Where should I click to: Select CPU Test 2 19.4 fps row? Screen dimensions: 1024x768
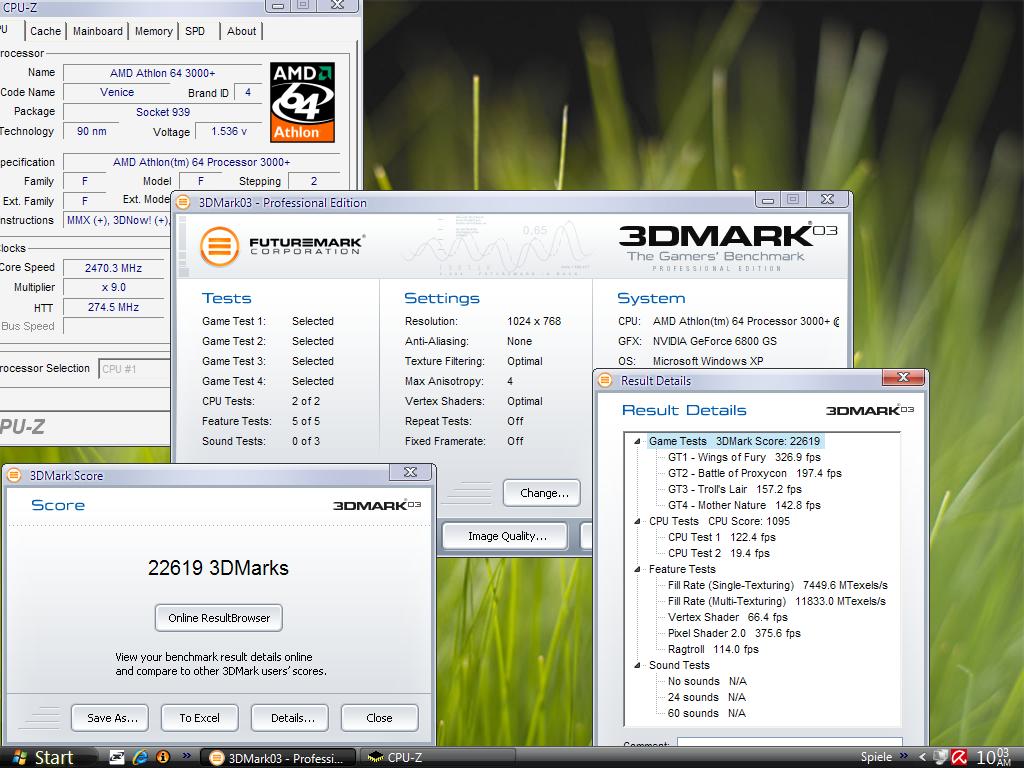718,553
